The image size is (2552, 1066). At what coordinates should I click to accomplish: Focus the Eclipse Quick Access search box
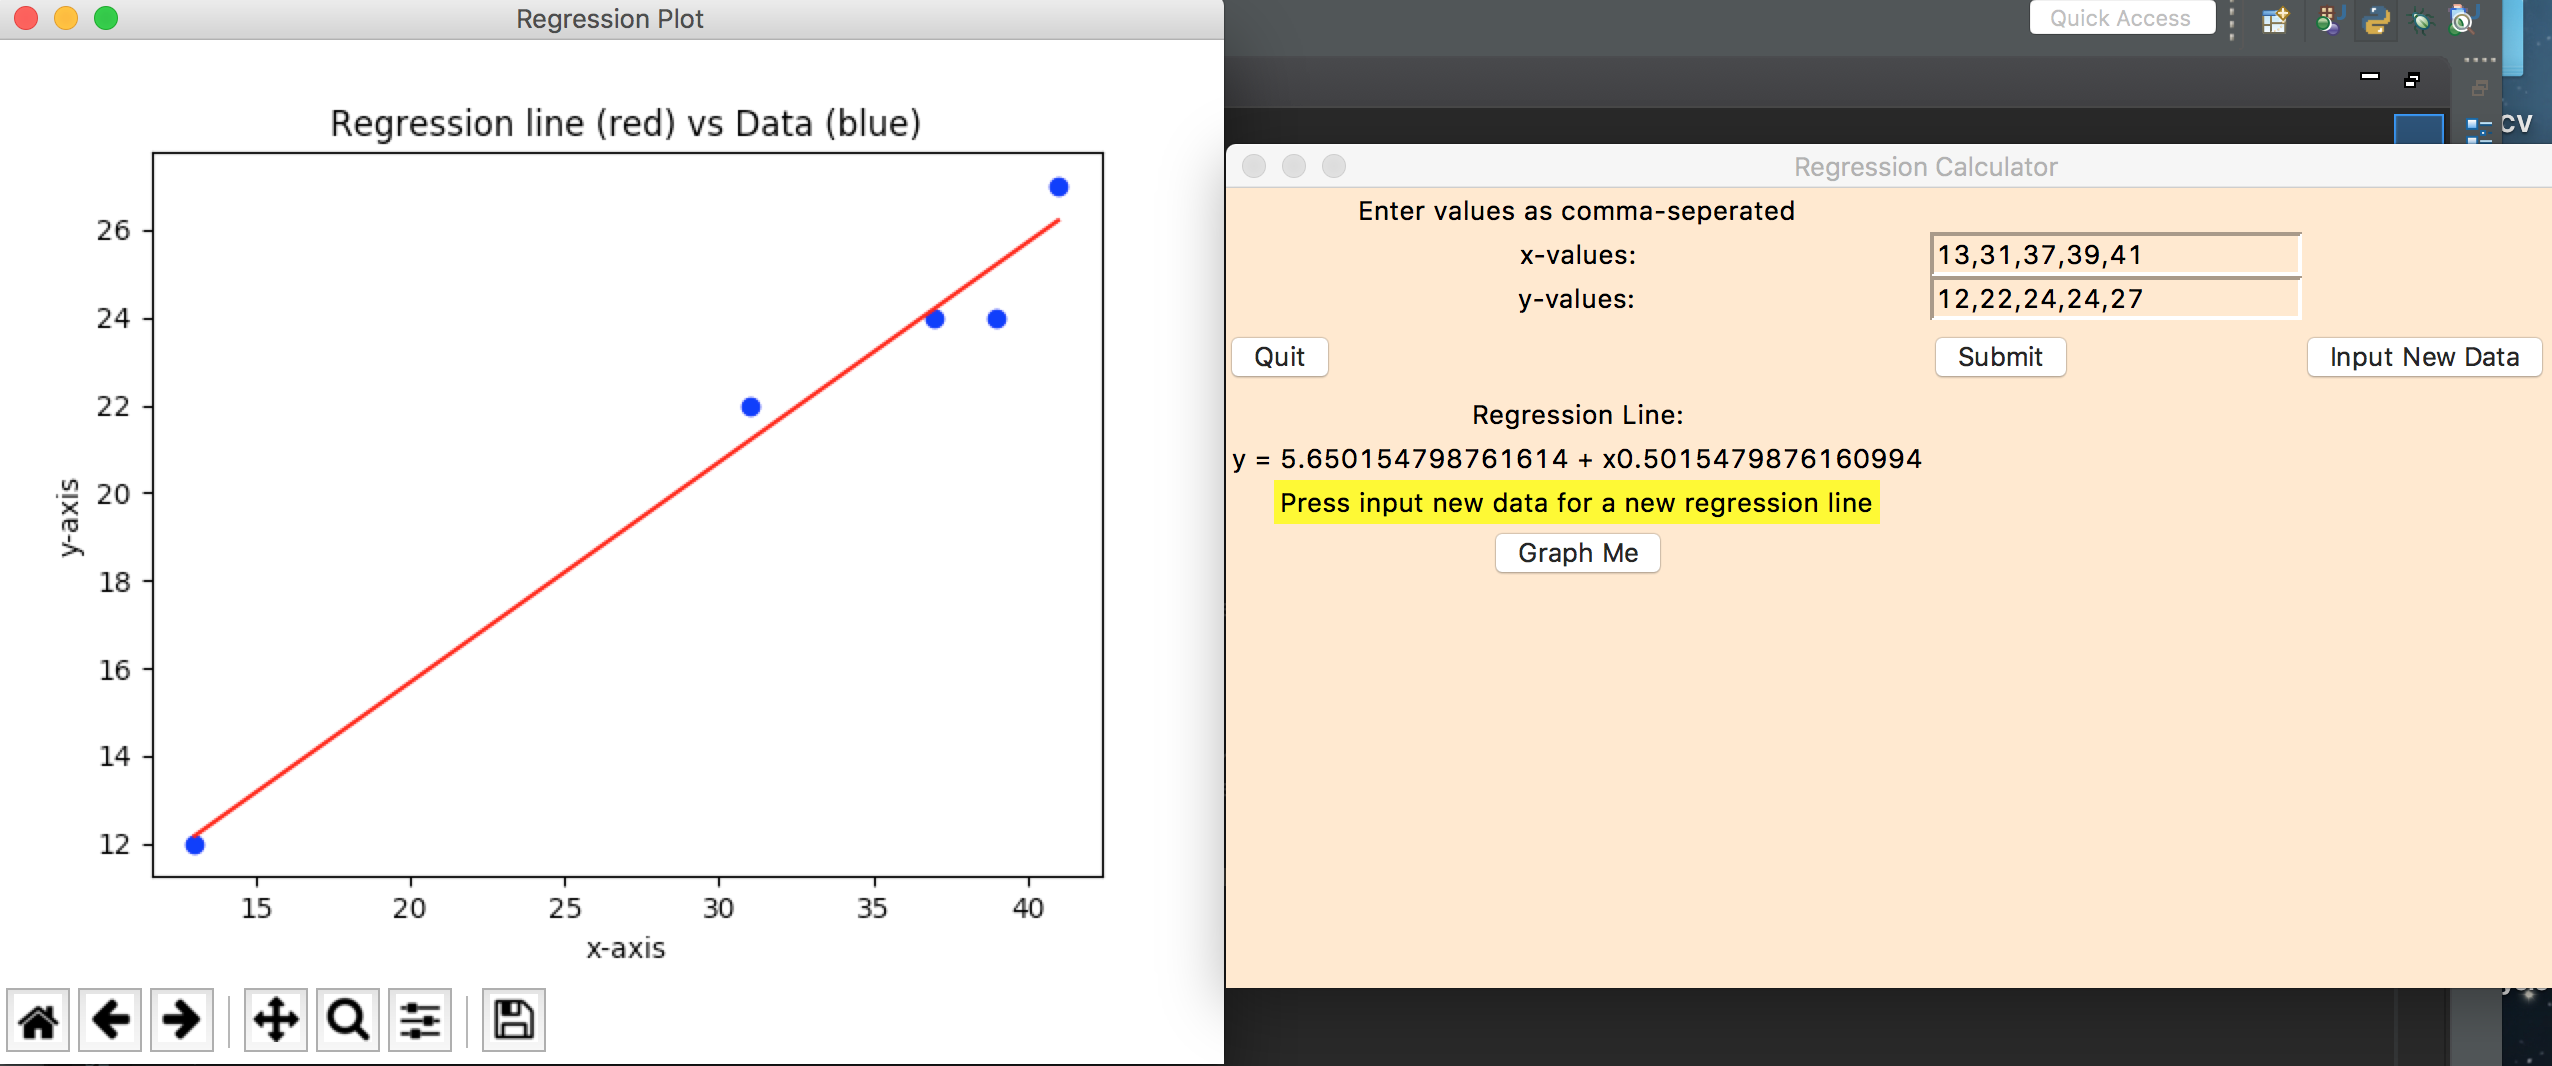click(x=2123, y=17)
